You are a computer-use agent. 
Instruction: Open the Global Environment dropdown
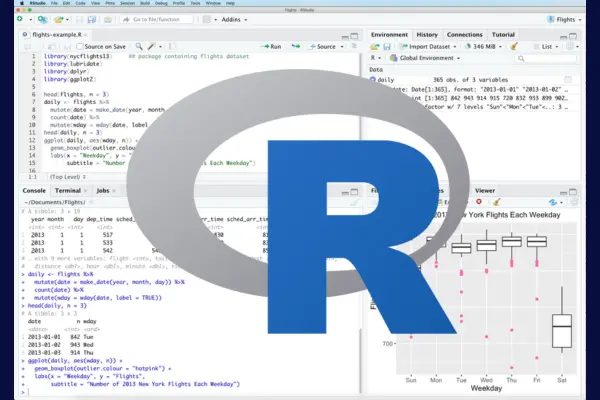(x=426, y=59)
